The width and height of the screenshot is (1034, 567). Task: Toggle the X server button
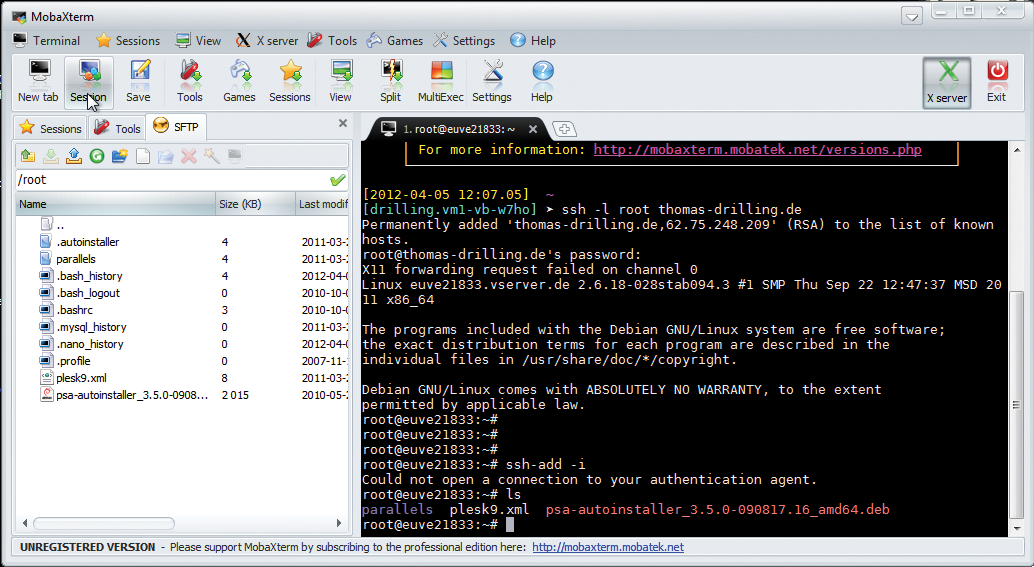point(946,80)
